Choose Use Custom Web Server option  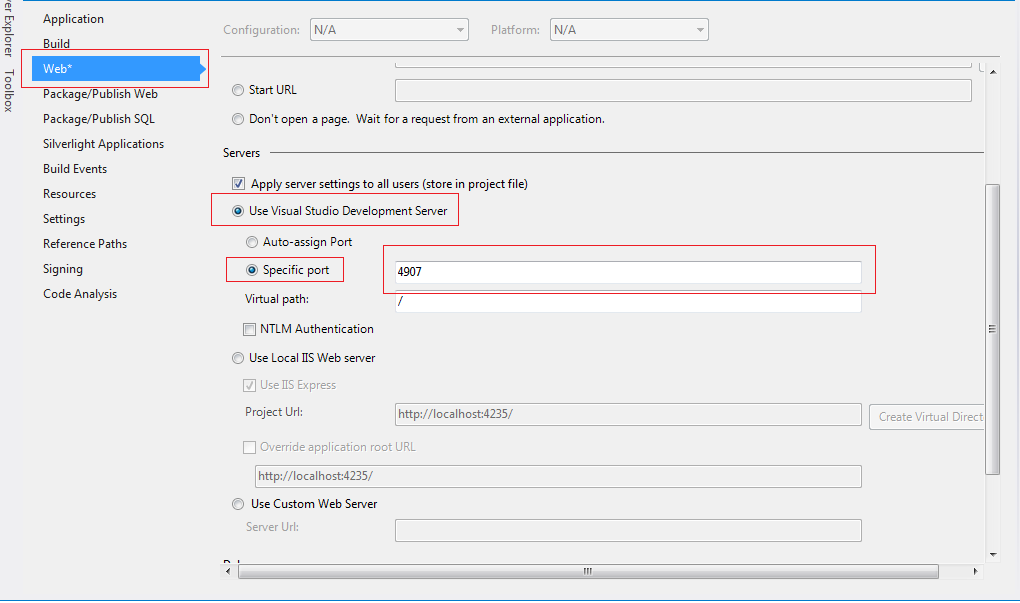238,504
